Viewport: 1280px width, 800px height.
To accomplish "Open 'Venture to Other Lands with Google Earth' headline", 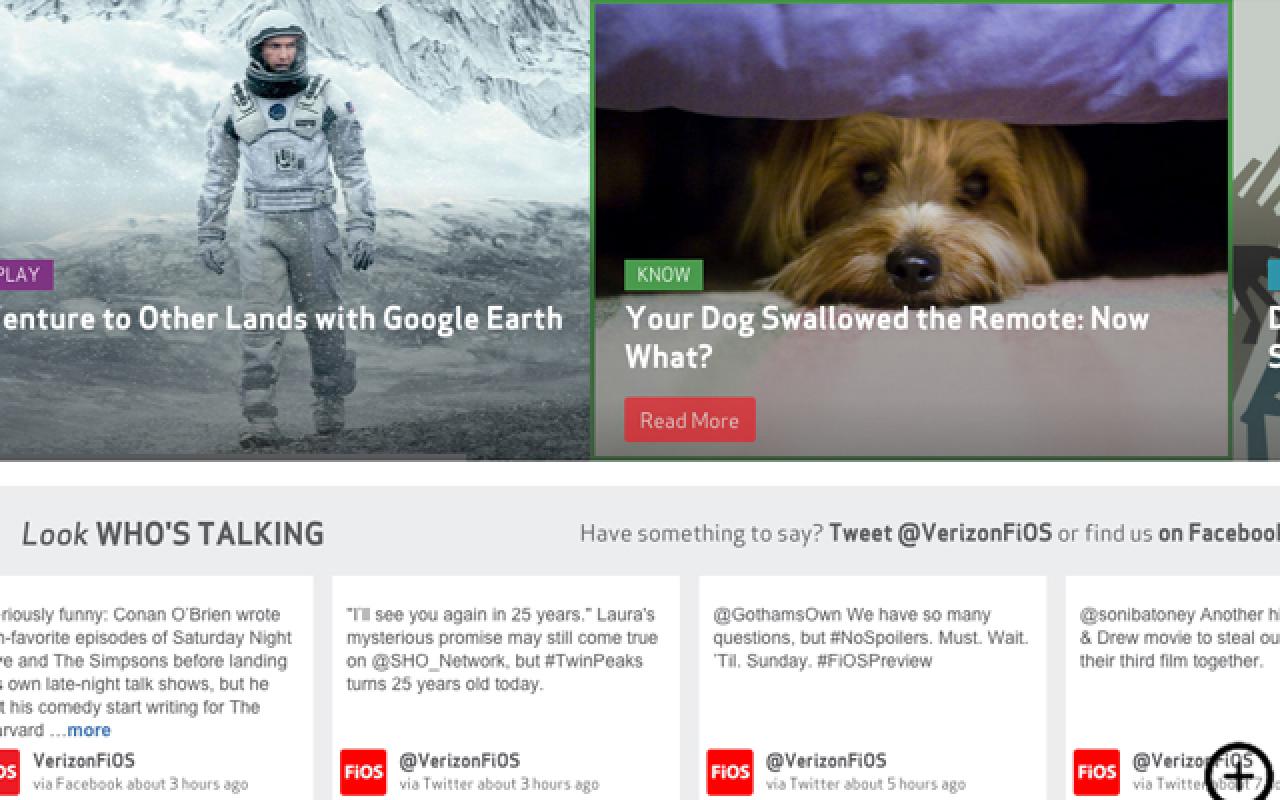I will (x=281, y=319).
